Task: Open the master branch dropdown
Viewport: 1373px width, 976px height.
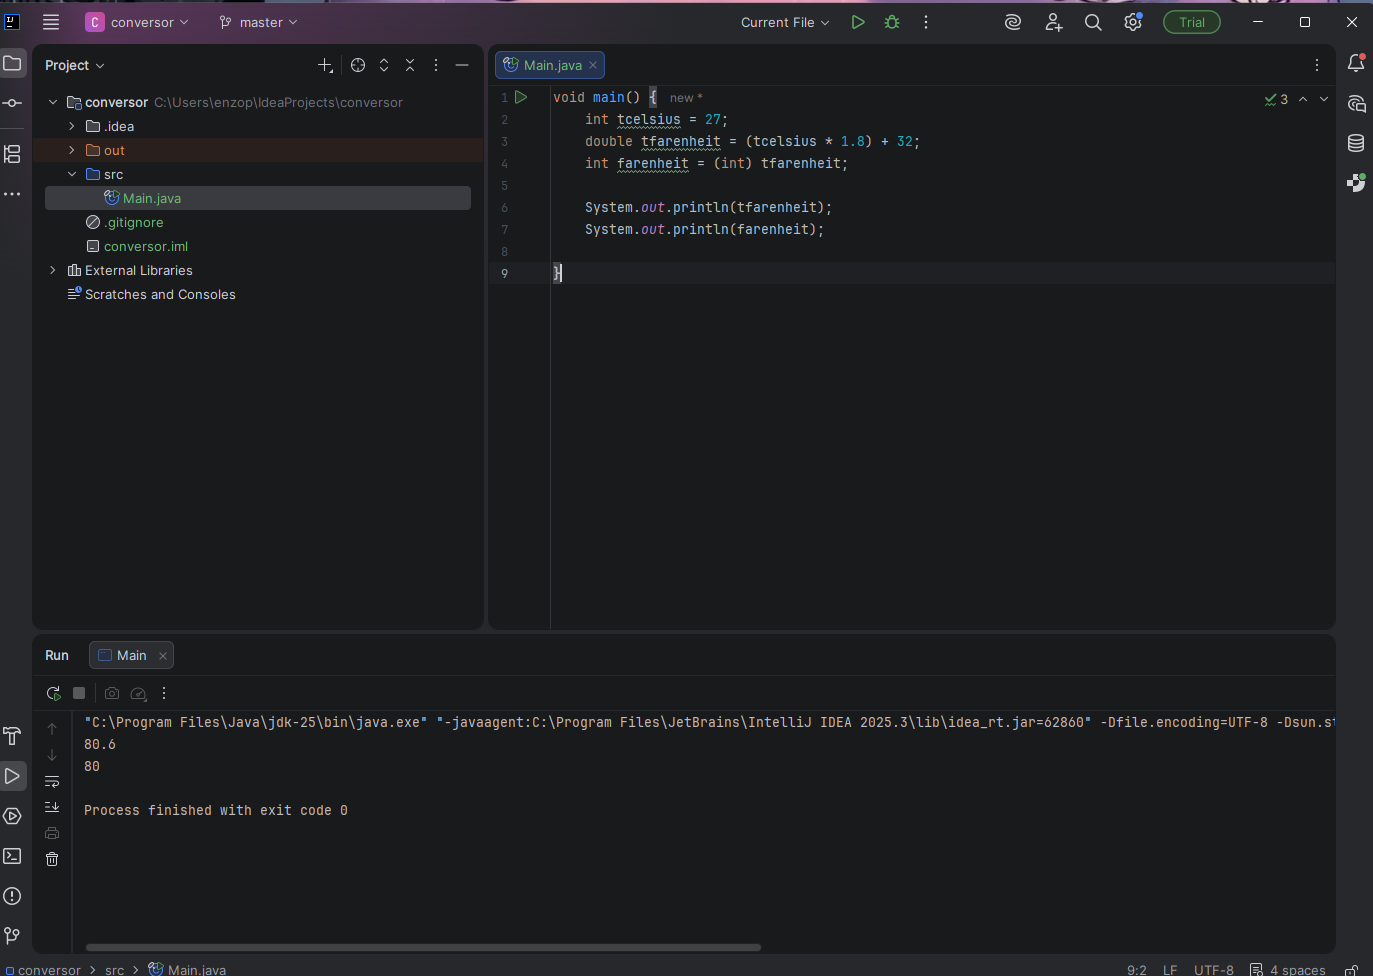Action: 259,22
